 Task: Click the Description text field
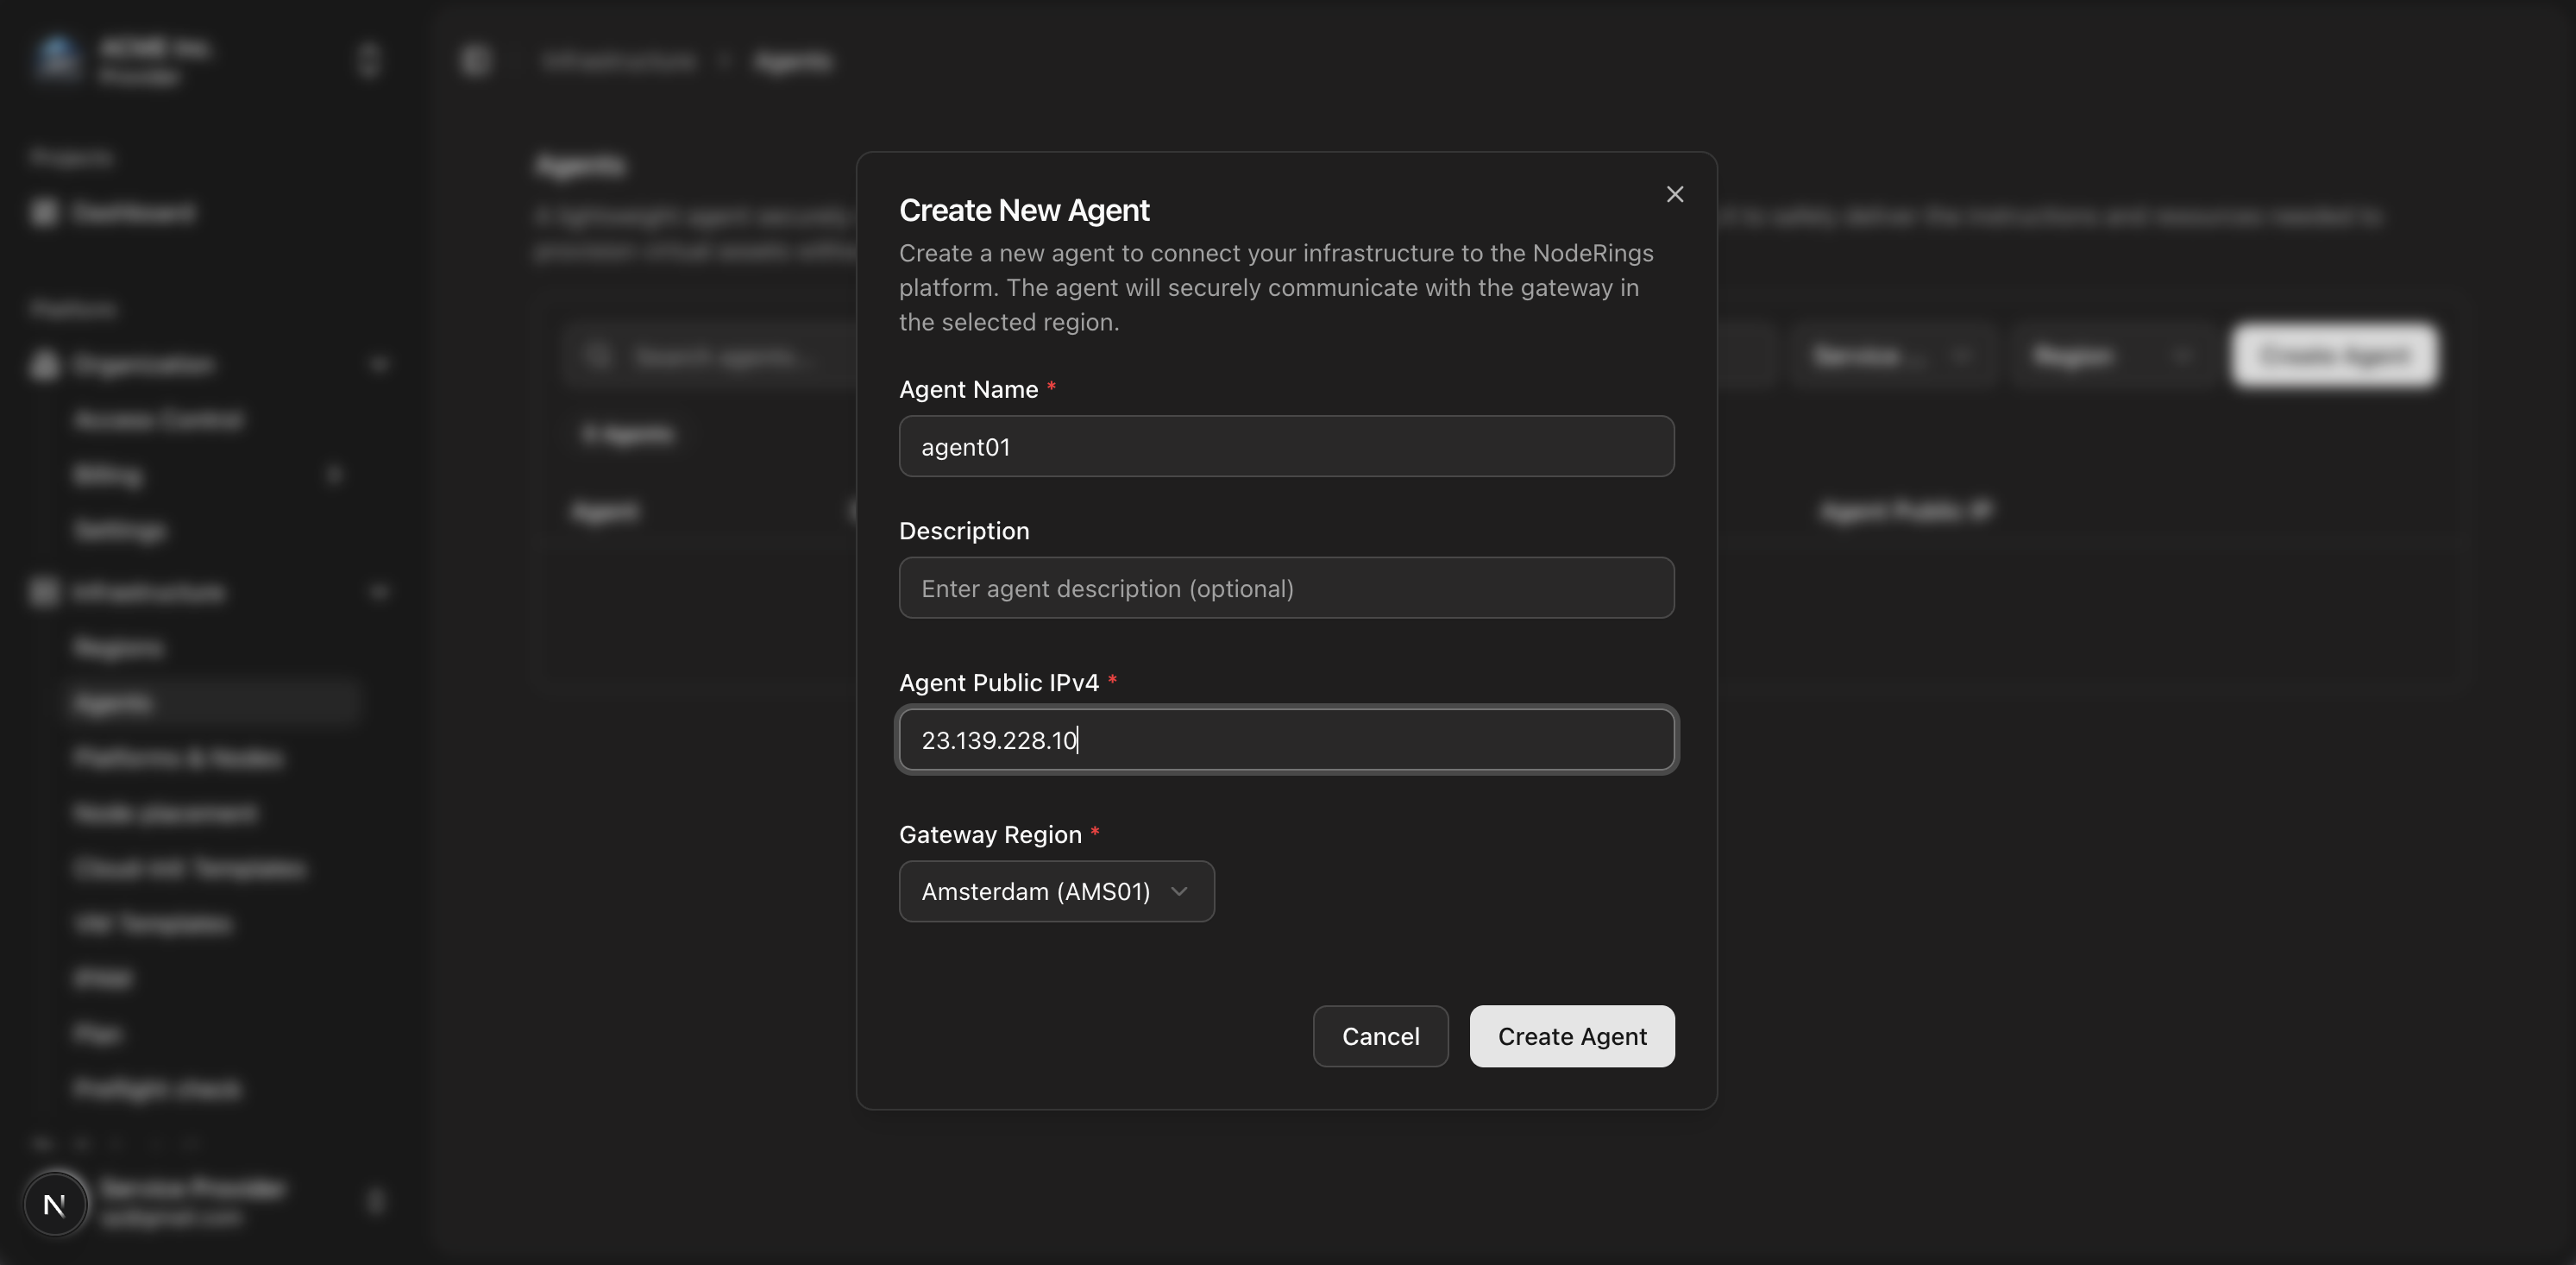click(1286, 588)
